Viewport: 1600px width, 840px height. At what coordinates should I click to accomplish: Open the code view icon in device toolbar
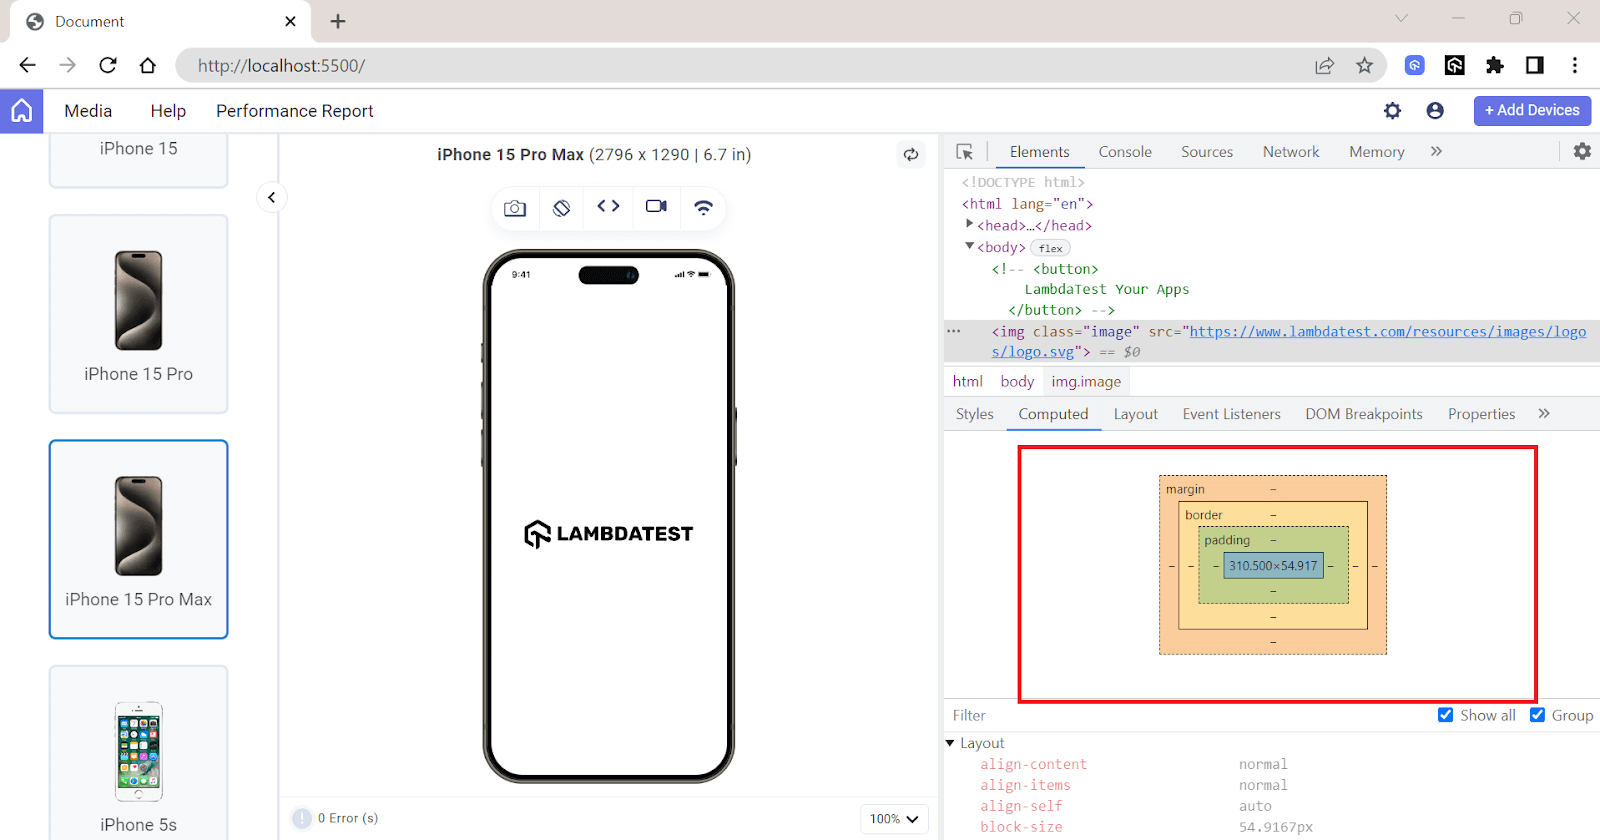[x=608, y=207]
